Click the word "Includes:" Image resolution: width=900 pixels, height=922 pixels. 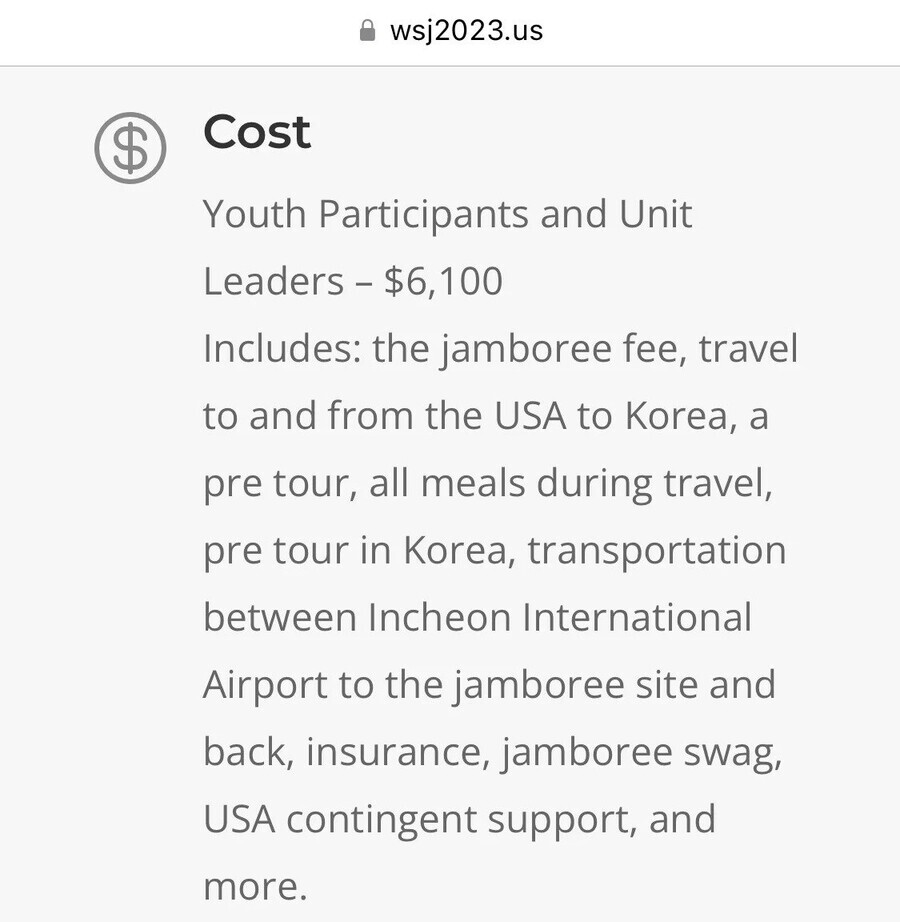[282, 349]
